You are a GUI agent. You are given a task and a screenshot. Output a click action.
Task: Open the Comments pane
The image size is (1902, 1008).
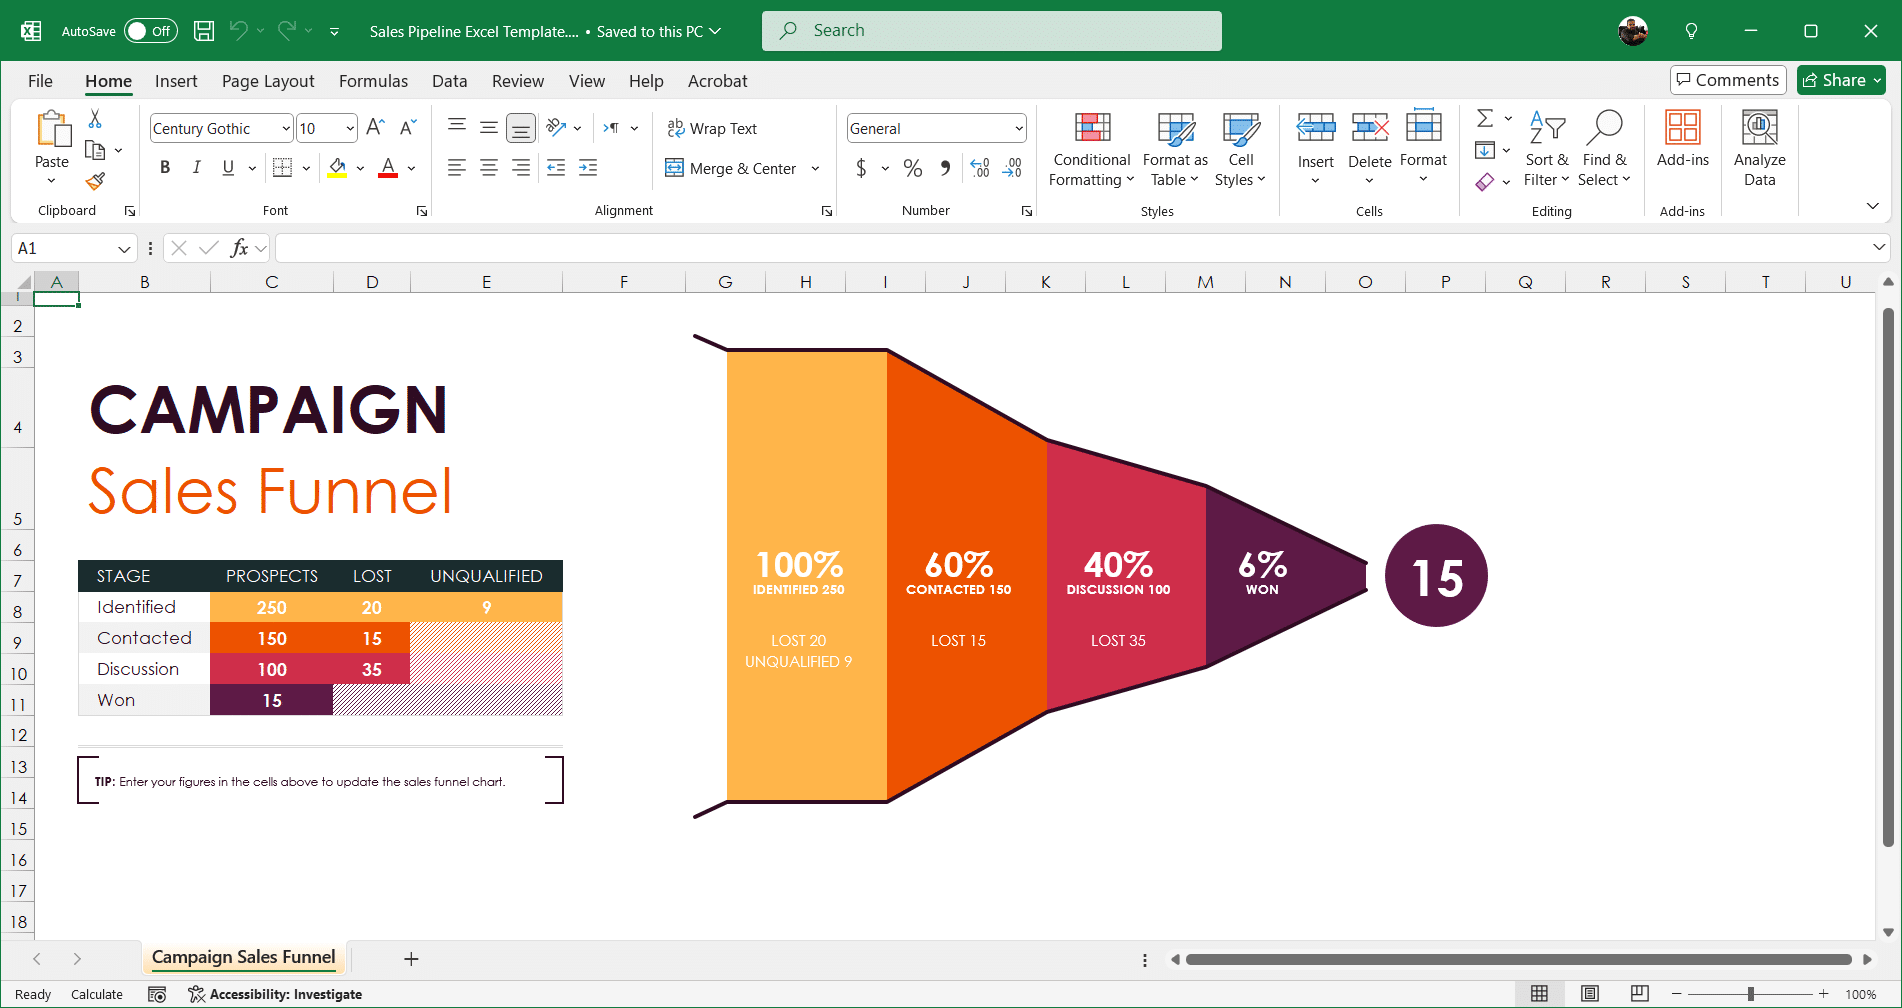pos(1727,80)
